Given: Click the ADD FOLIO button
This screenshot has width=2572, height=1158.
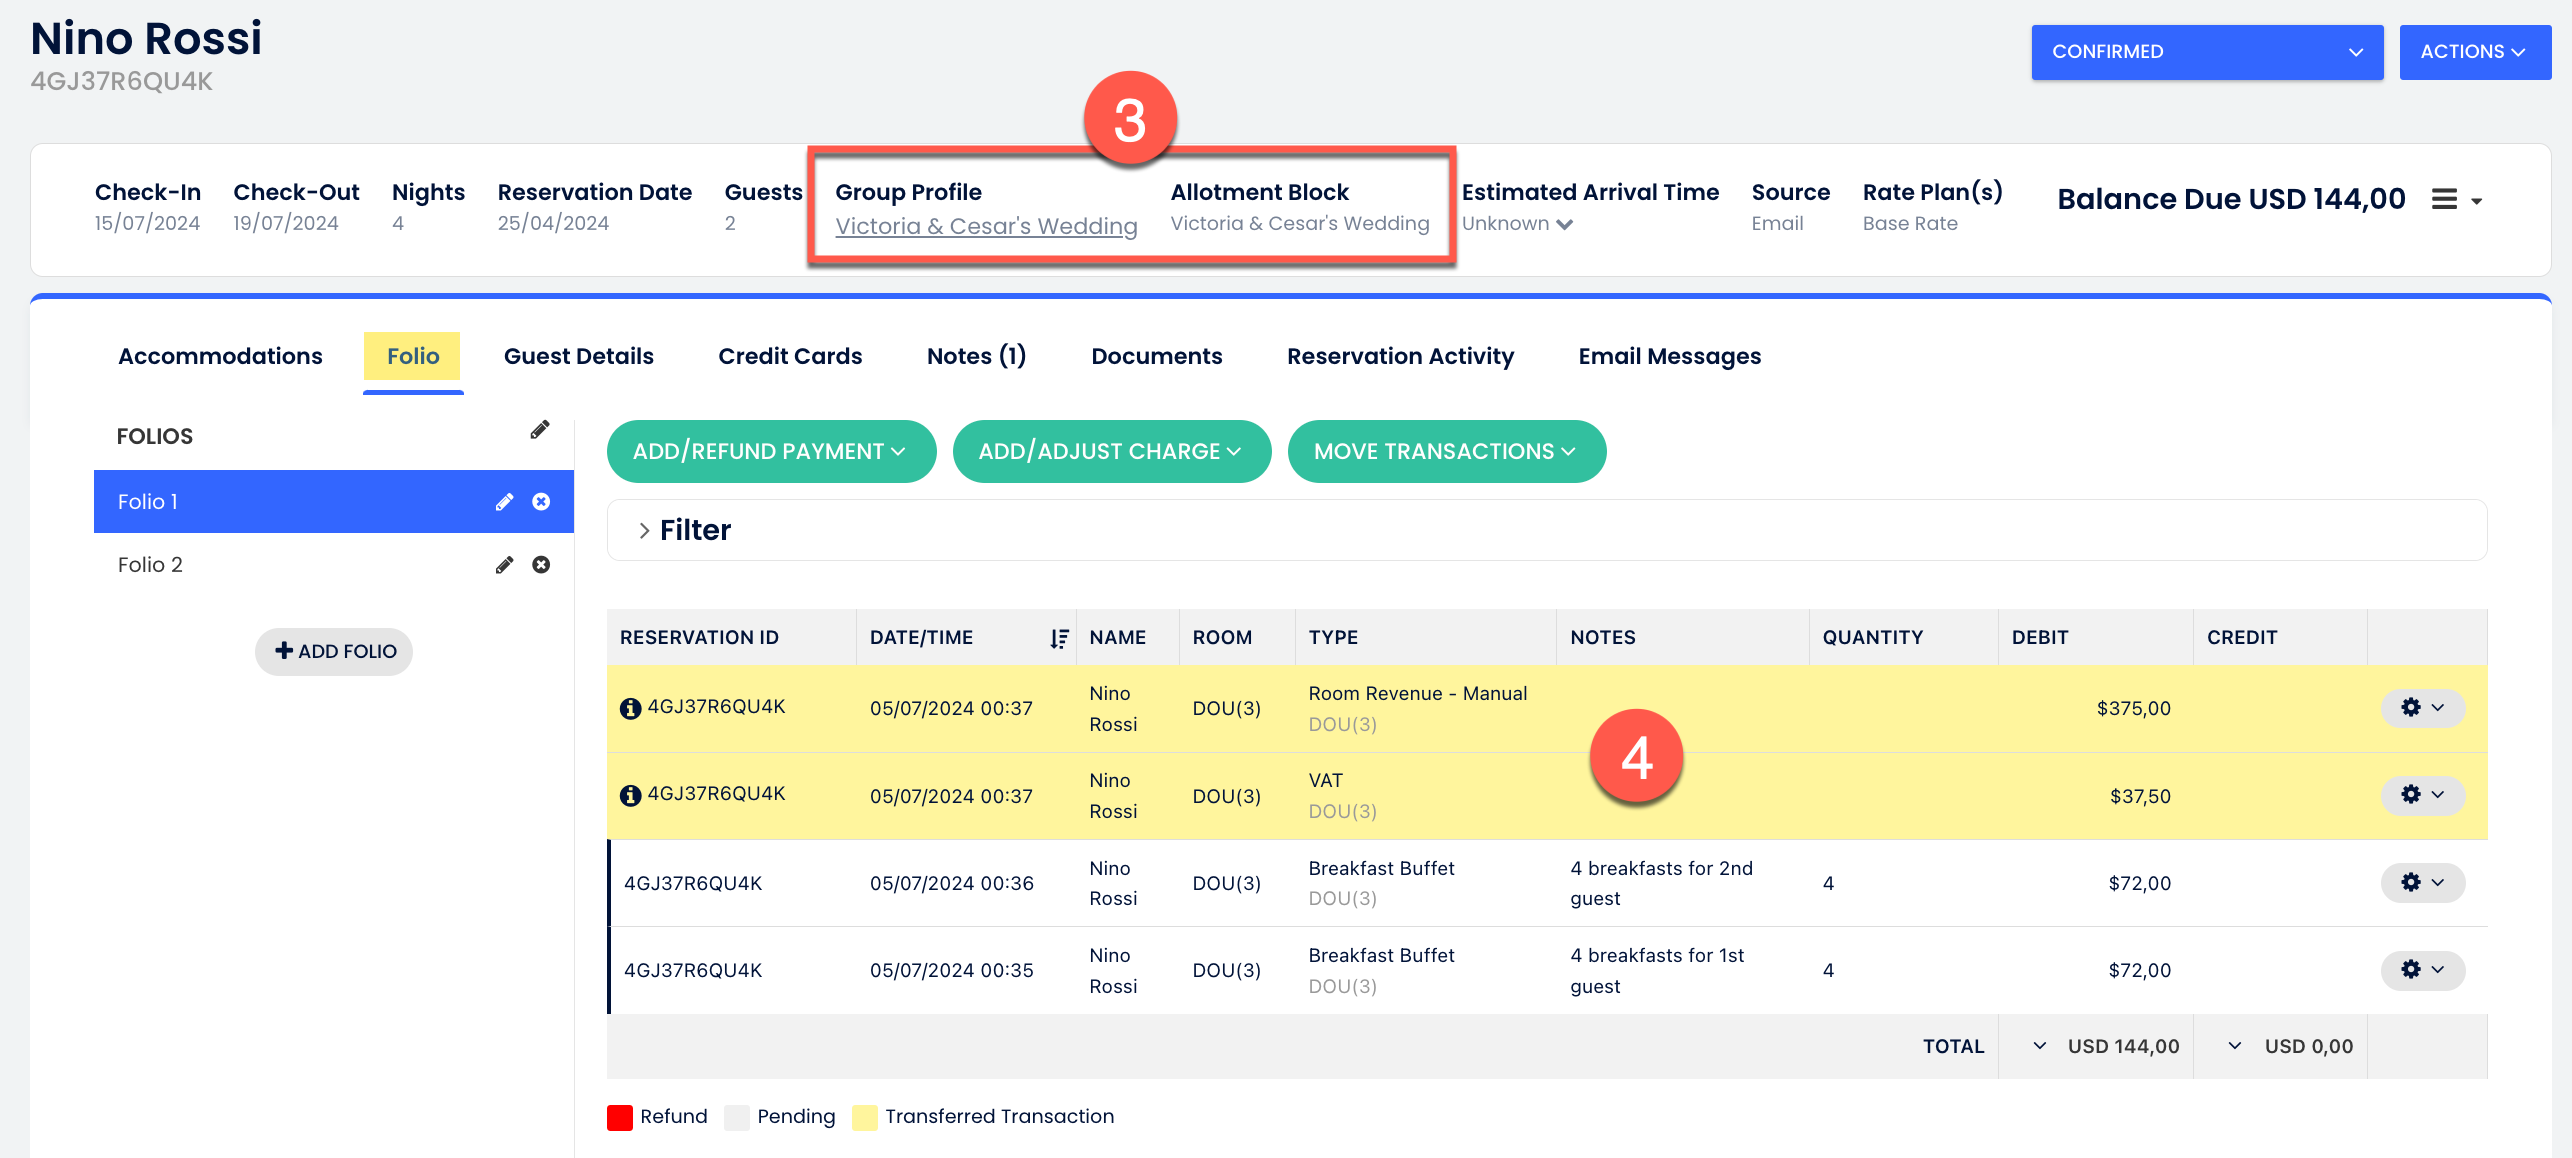Looking at the screenshot, I should coord(334,652).
